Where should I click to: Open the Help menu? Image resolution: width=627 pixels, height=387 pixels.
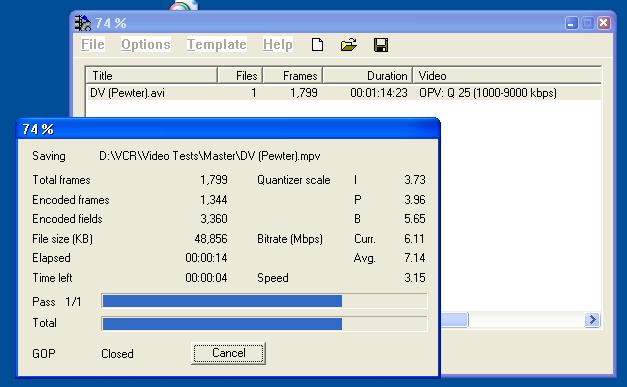click(x=278, y=44)
